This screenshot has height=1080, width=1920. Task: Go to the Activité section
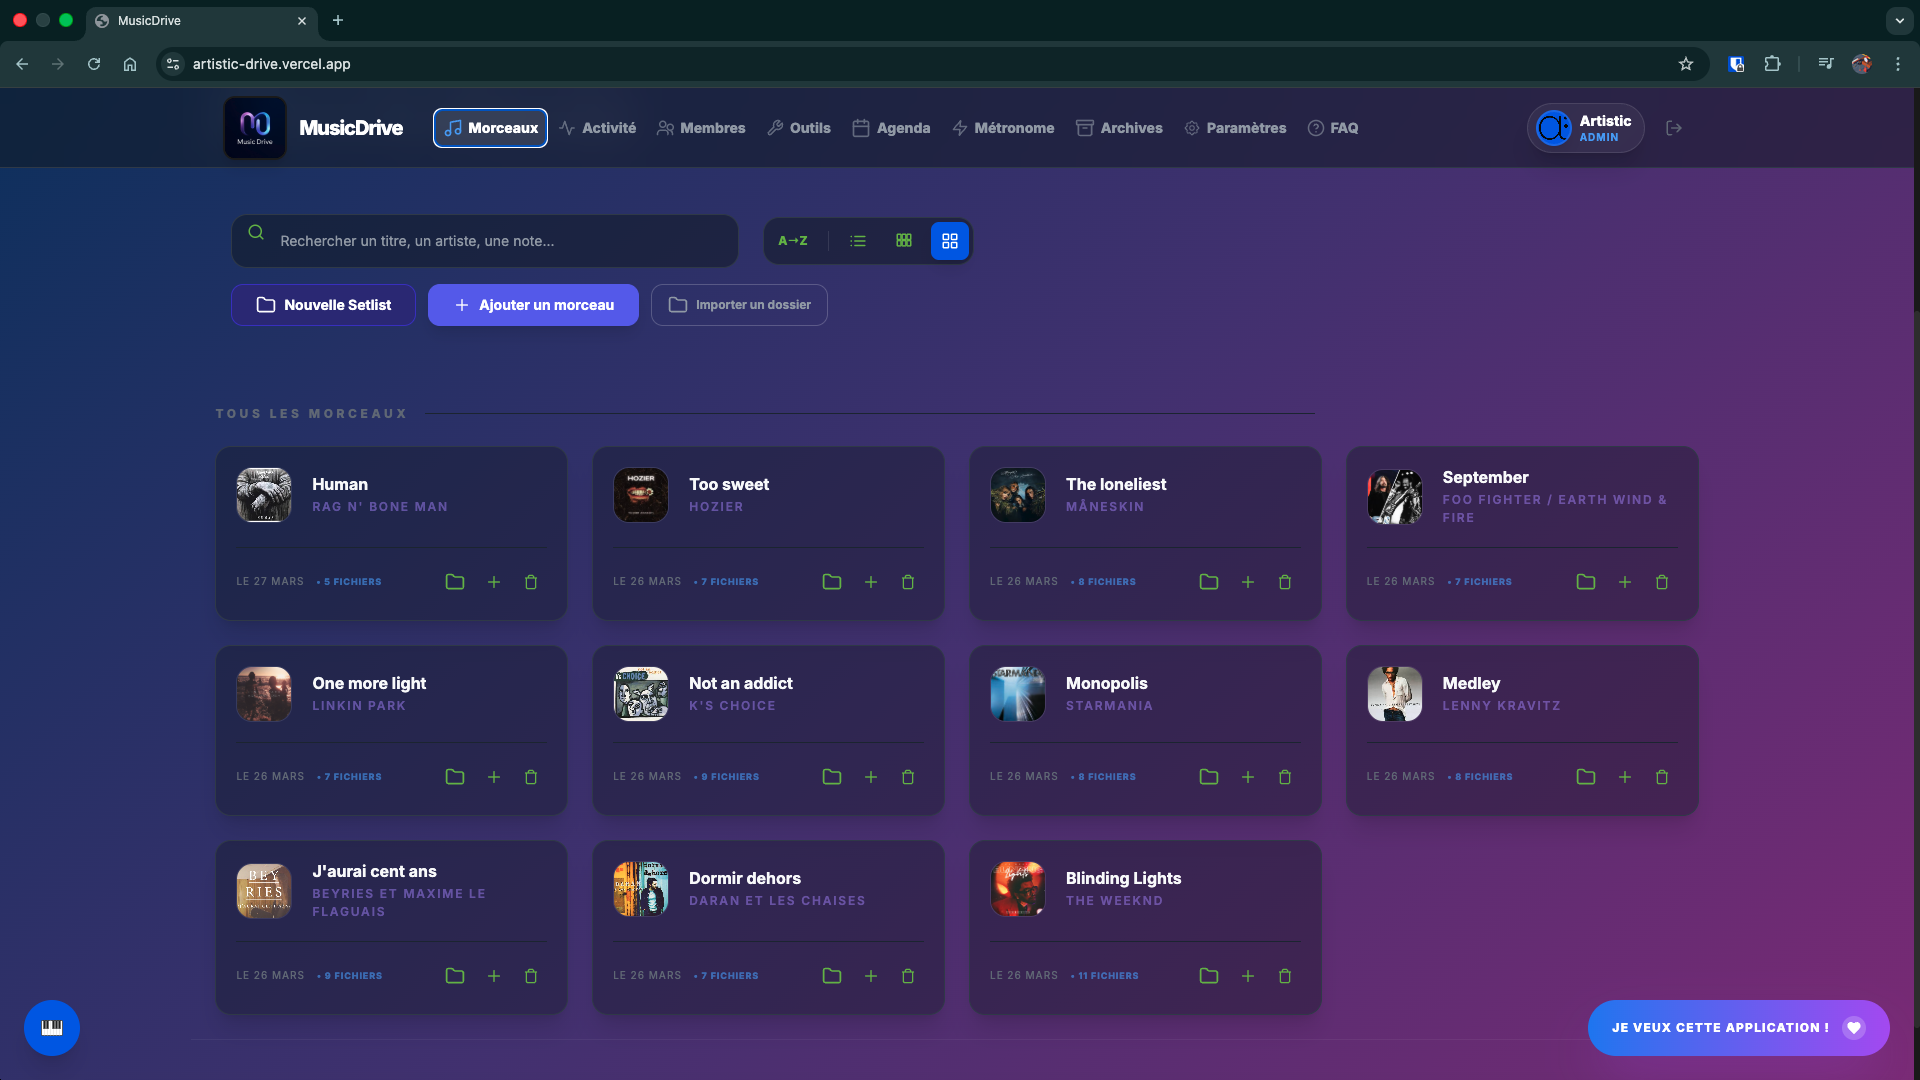[x=598, y=128]
